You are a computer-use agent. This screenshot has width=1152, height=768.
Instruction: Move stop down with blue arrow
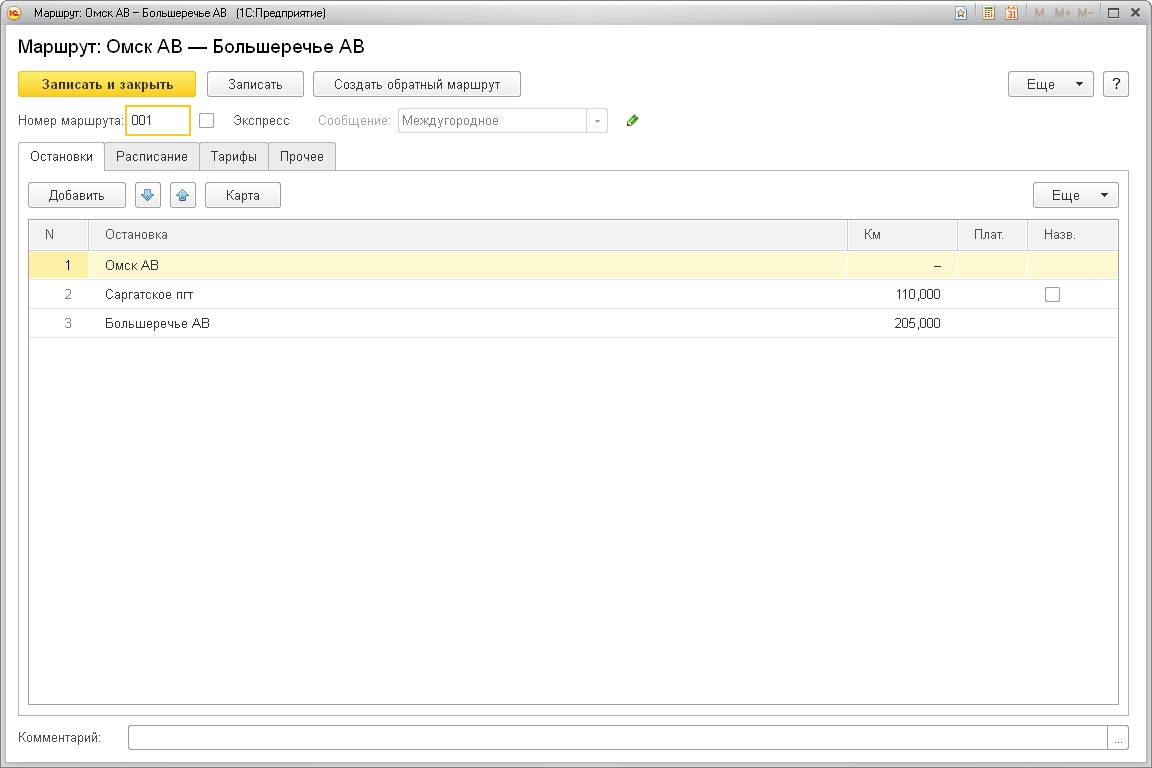pyautogui.click(x=148, y=195)
